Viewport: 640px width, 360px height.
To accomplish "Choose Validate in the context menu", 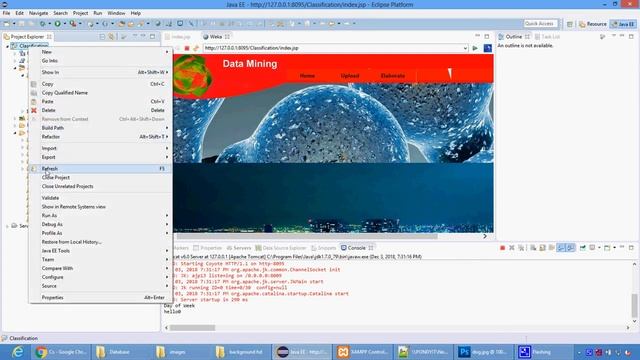I will coord(100,198).
